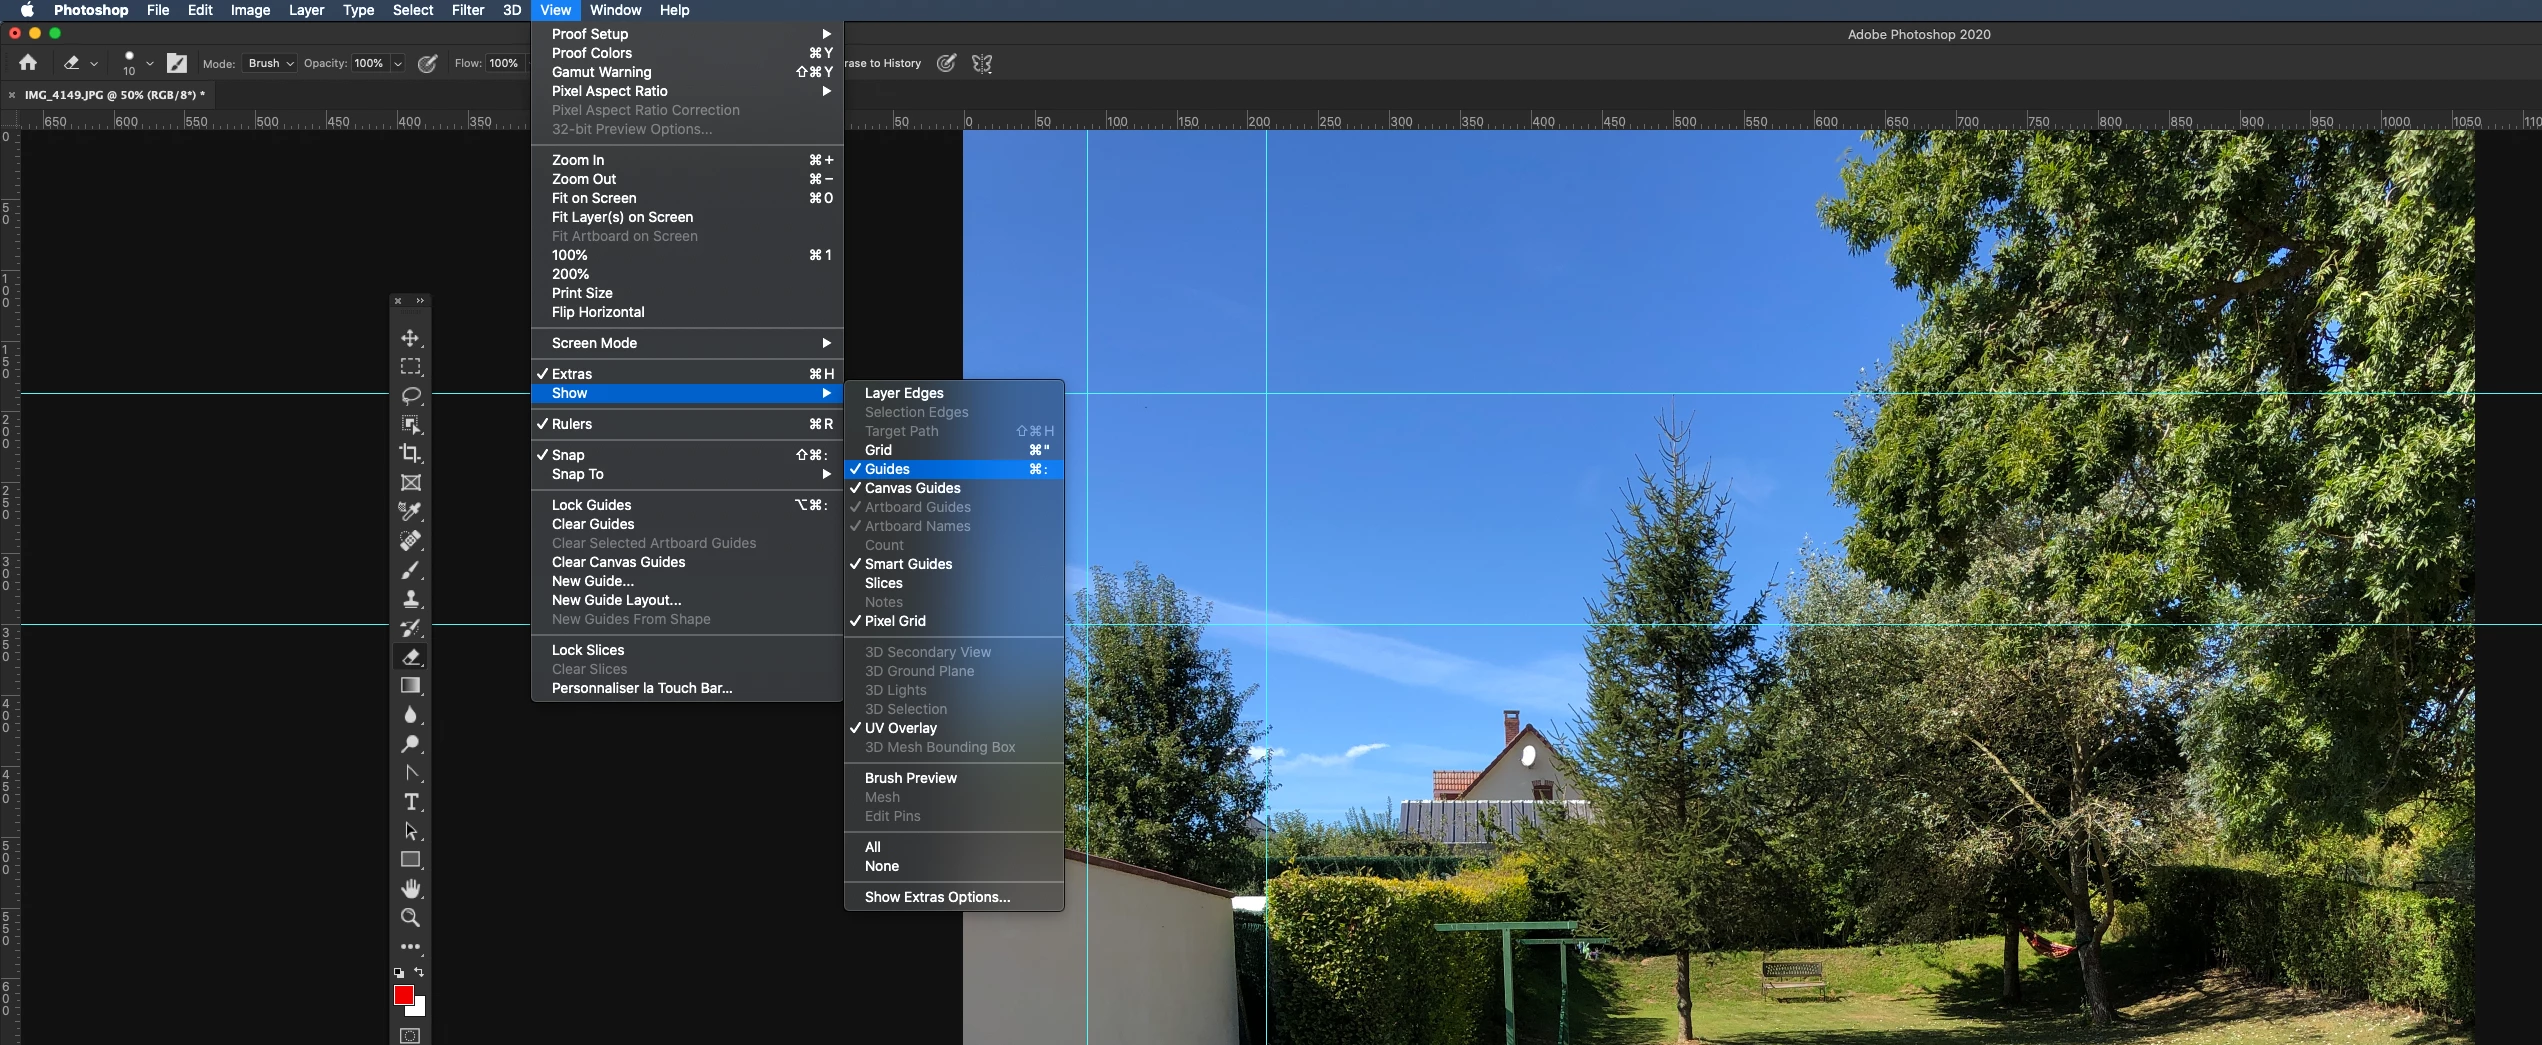Select the Crop tool
This screenshot has width=2542, height=1045.
[410, 454]
